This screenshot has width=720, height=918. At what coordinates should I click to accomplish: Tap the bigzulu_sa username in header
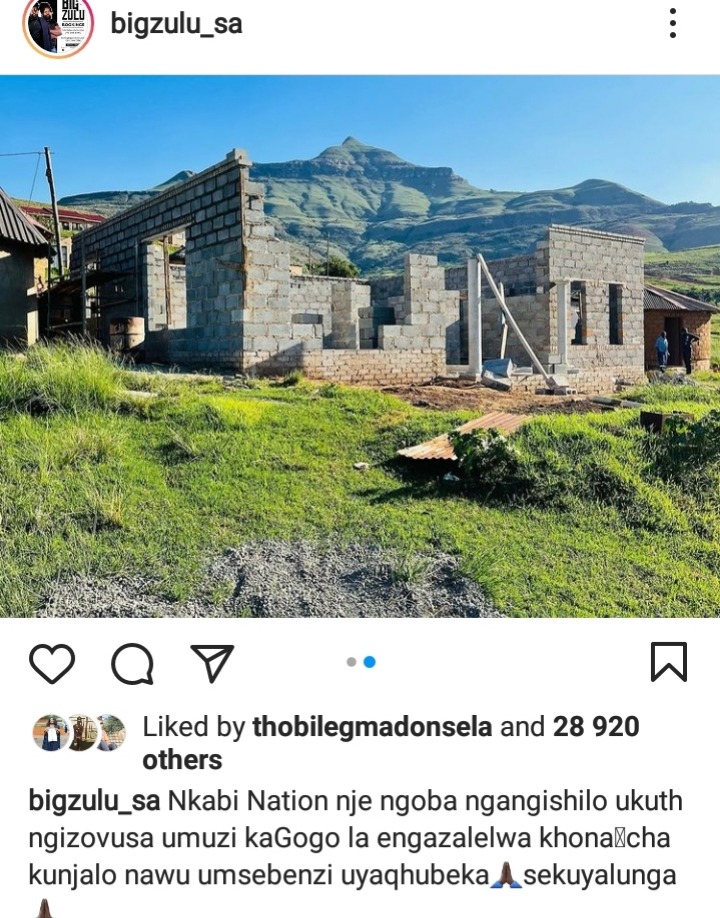[176, 25]
